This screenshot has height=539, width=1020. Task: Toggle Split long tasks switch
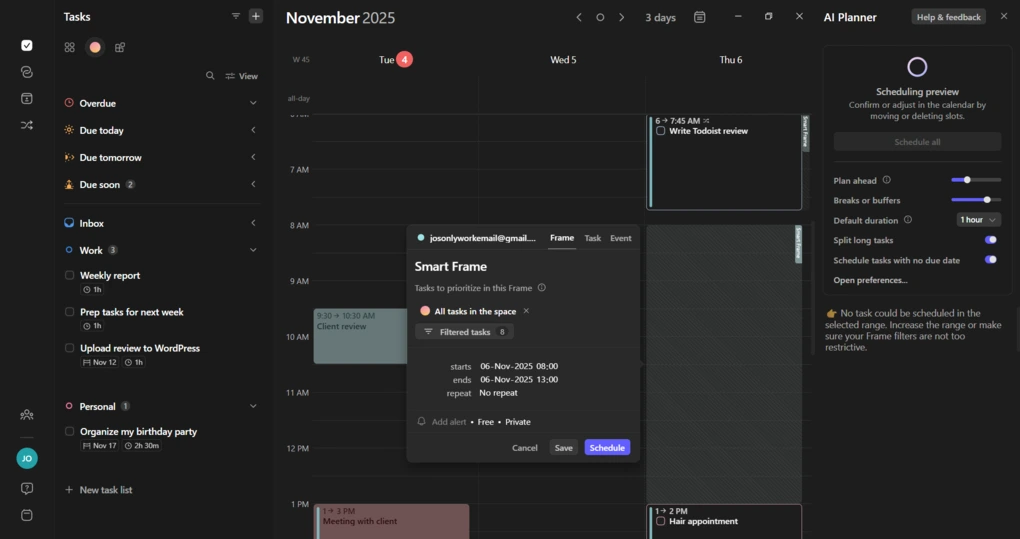click(x=991, y=240)
